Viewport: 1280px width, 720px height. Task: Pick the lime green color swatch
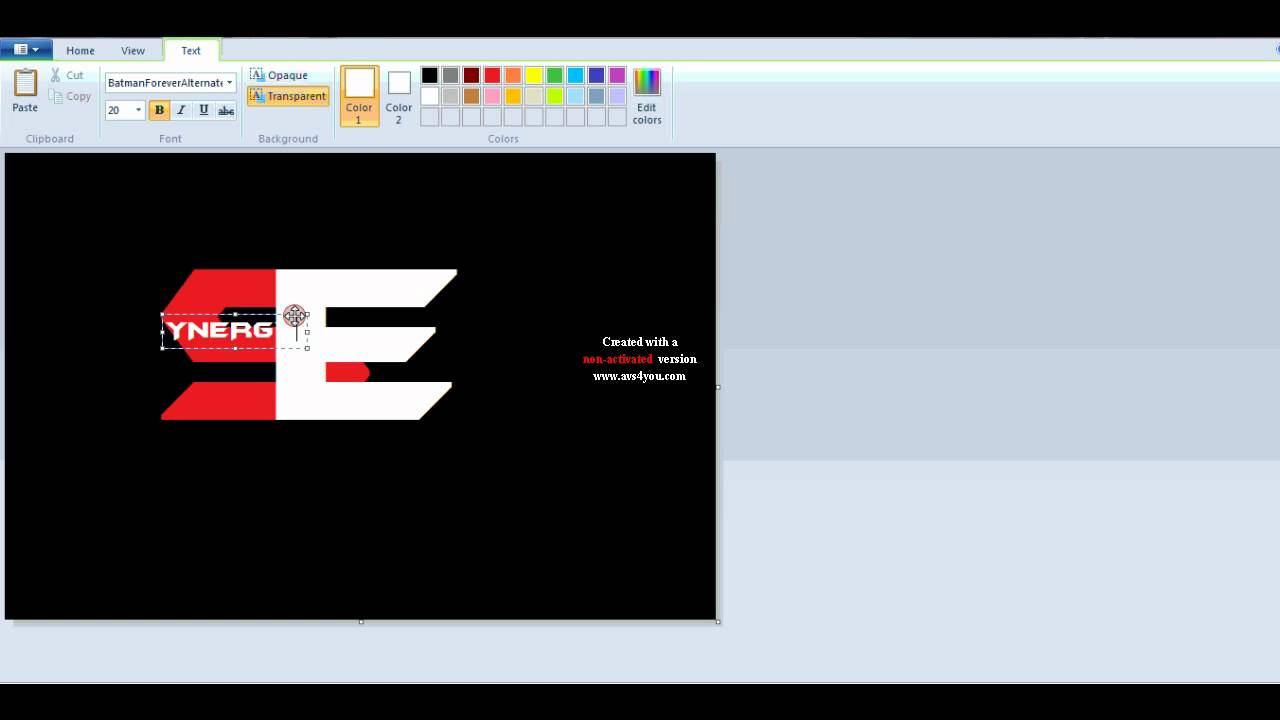(x=555, y=96)
